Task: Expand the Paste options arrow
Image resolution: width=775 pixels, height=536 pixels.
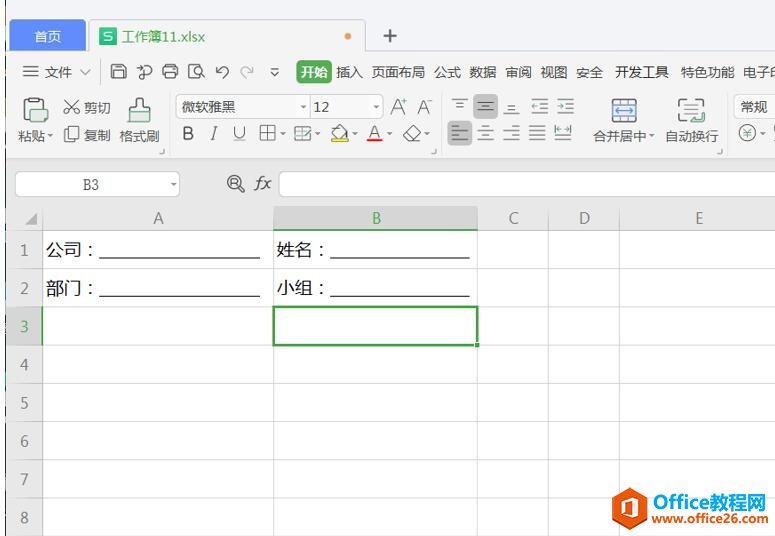Action: [50, 135]
